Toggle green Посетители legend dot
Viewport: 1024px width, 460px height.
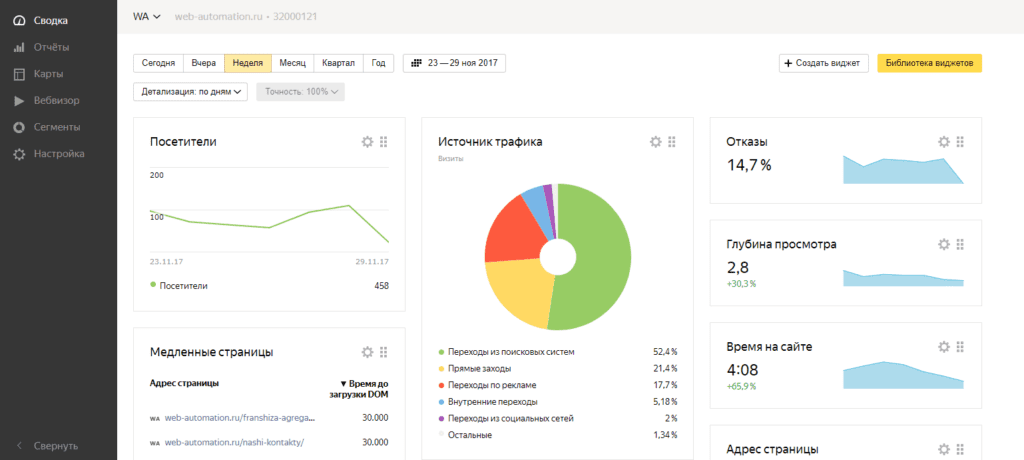(x=153, y=285)
